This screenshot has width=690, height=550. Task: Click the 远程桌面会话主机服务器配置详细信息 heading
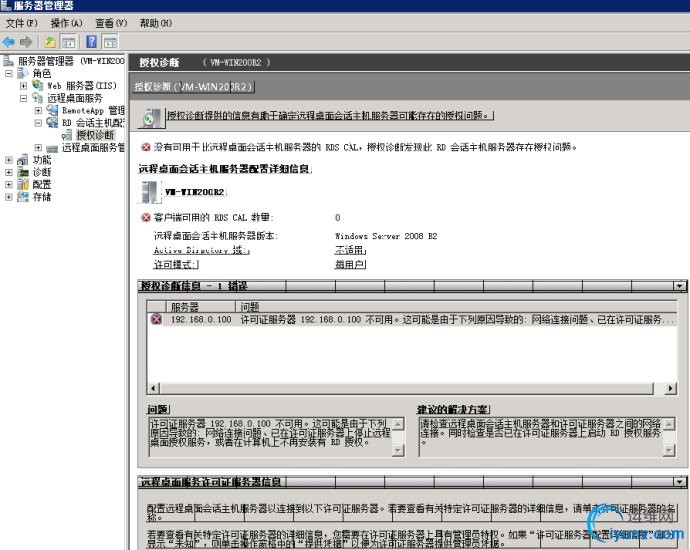224,169
